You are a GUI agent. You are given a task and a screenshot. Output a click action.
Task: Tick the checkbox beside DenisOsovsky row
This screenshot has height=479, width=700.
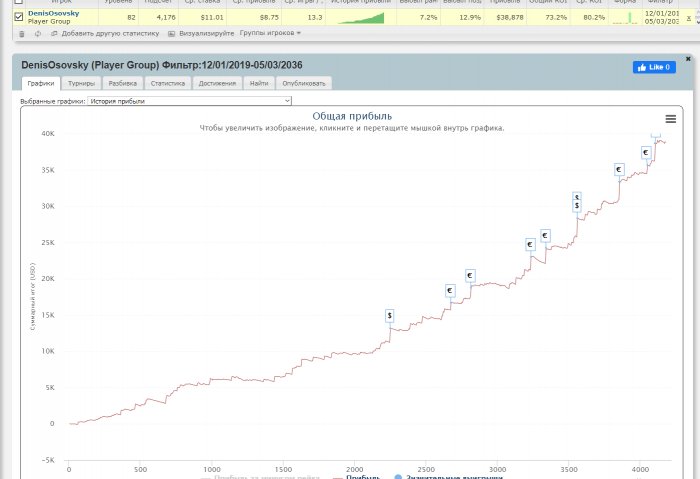19,17
